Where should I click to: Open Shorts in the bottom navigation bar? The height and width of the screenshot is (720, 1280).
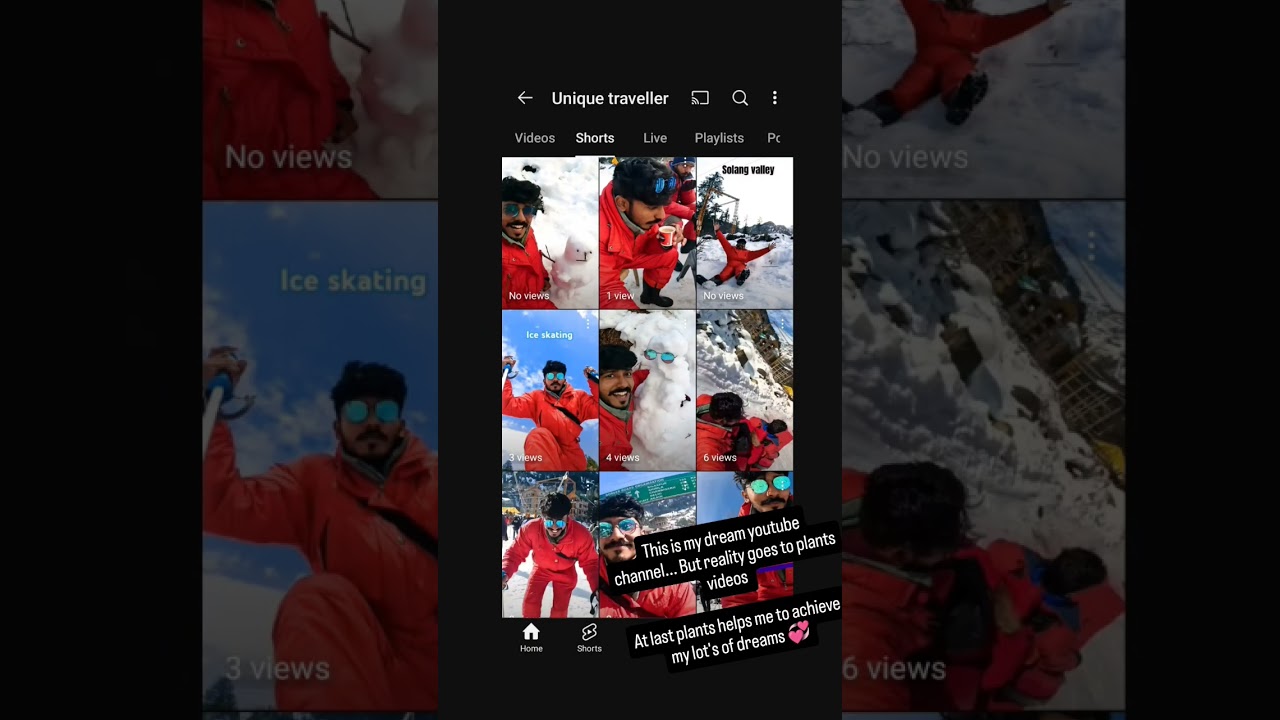[x=589, y=637]
